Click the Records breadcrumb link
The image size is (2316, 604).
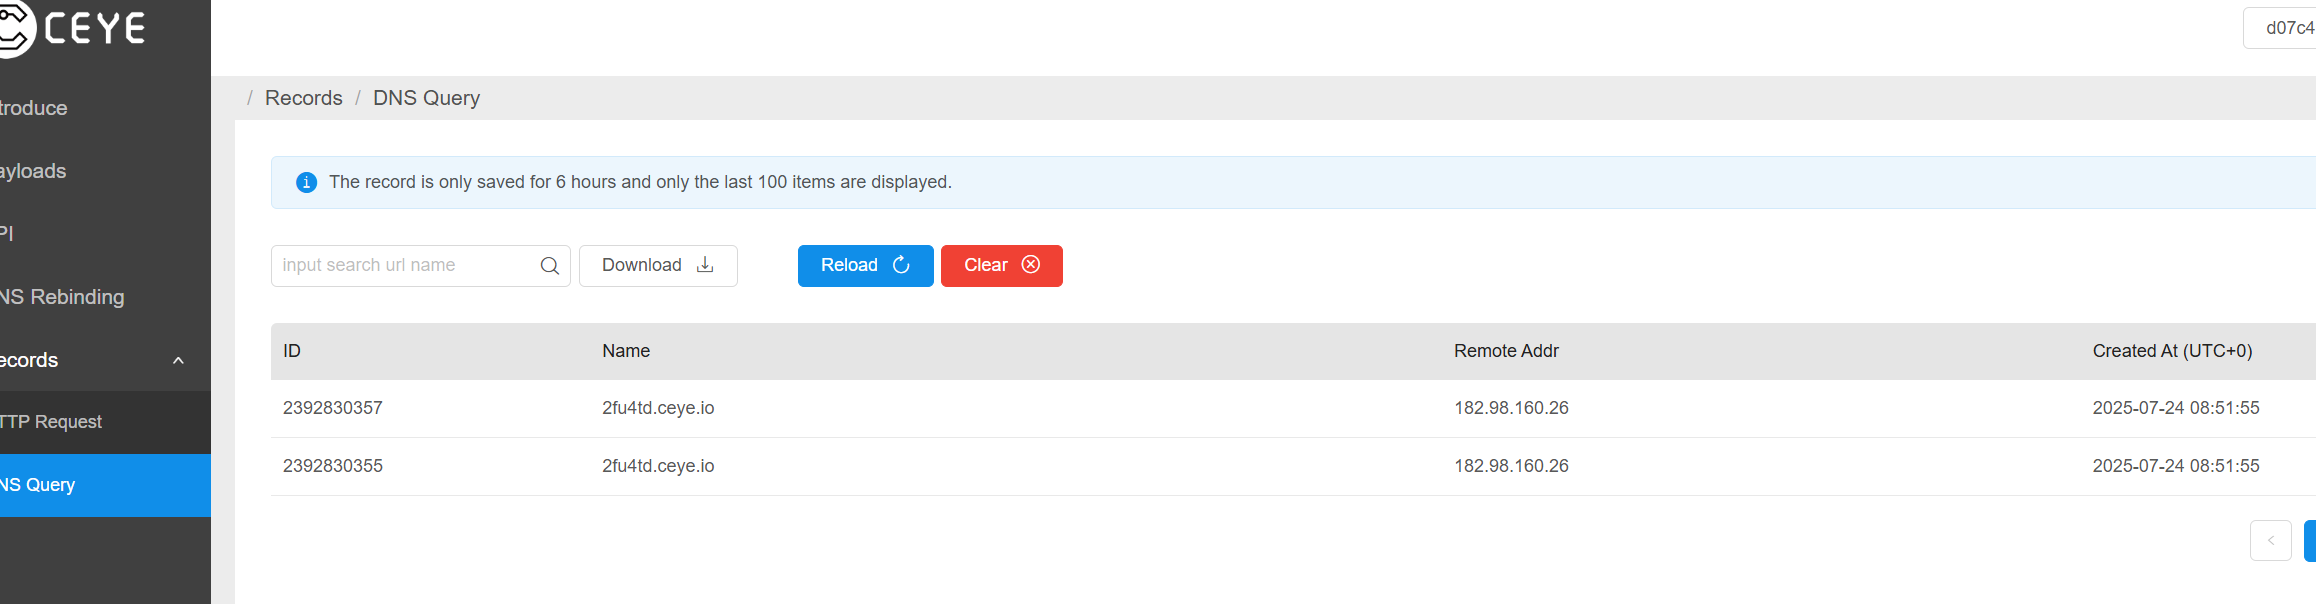click(x=303, y=98)
